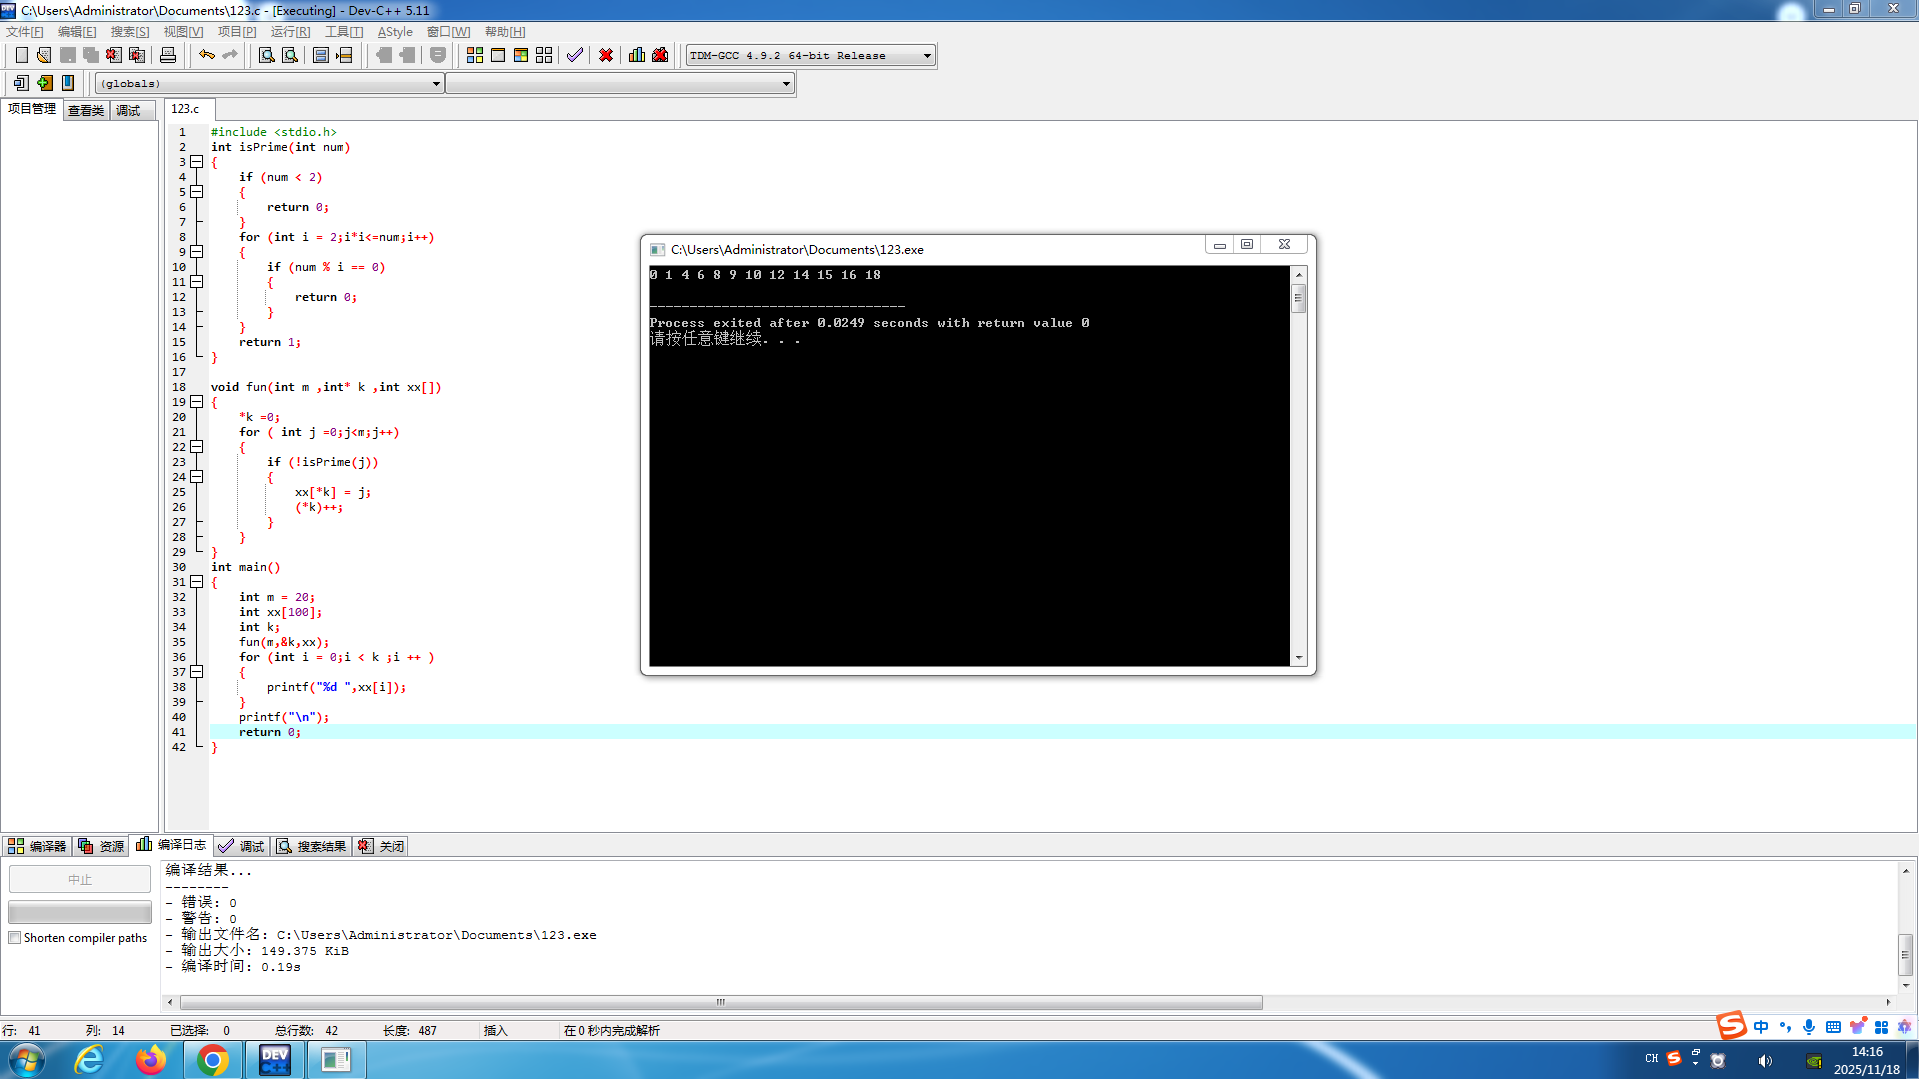Collapse the for-loop fold at line 22
1919x1079 pixels.
coord(197,447)
